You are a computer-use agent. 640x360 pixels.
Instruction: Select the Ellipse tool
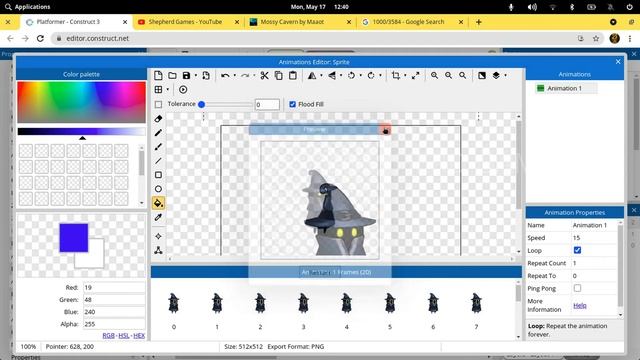[158, 189]
